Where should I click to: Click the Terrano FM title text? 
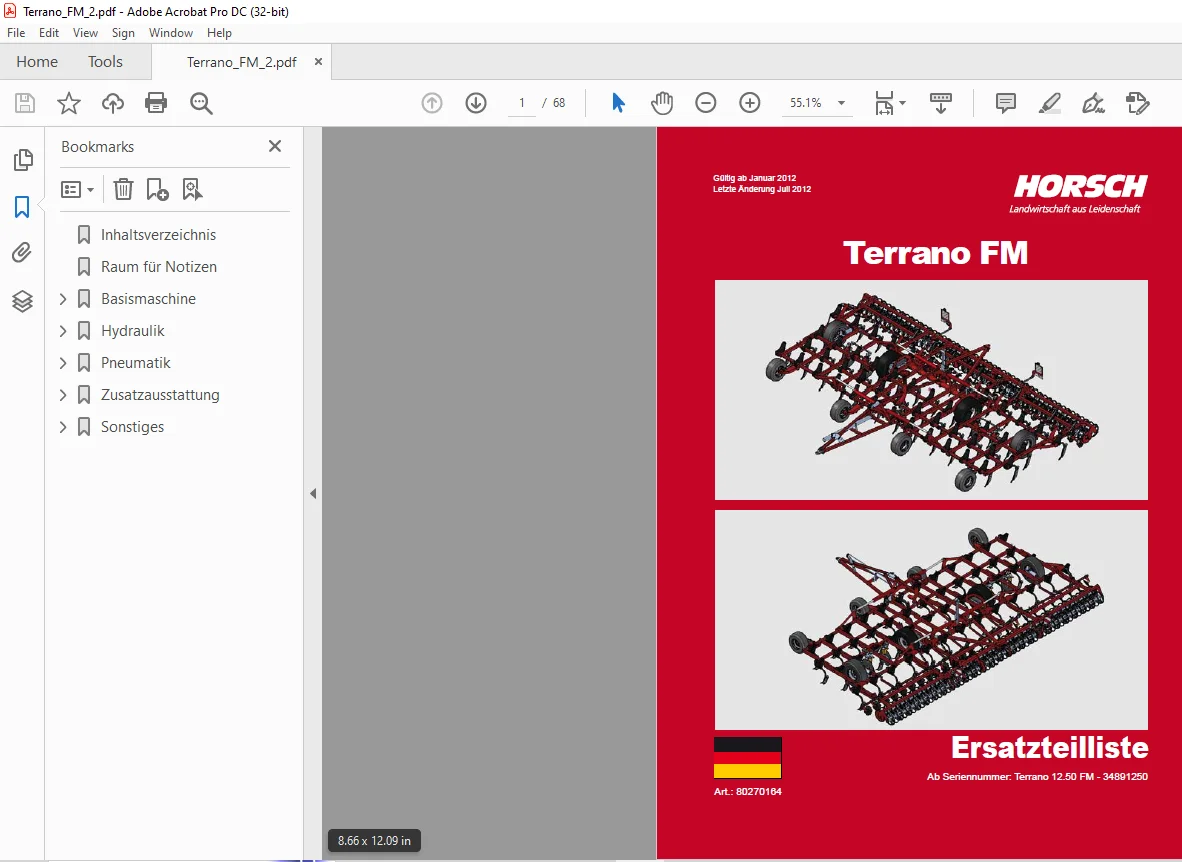click(935, 253)
